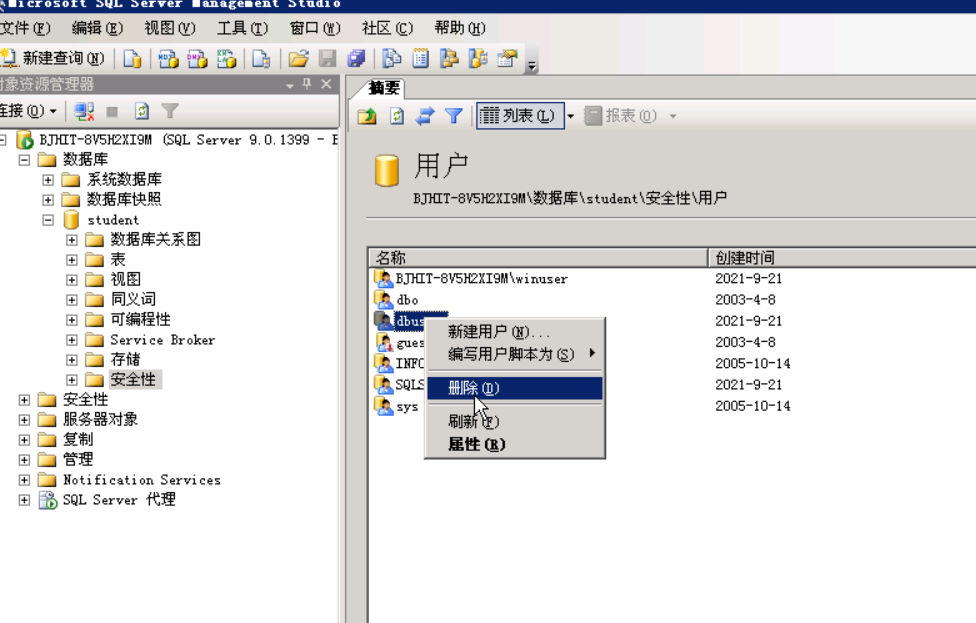
Task: Open Object Explorer window position dropdown
Action: 290,85
